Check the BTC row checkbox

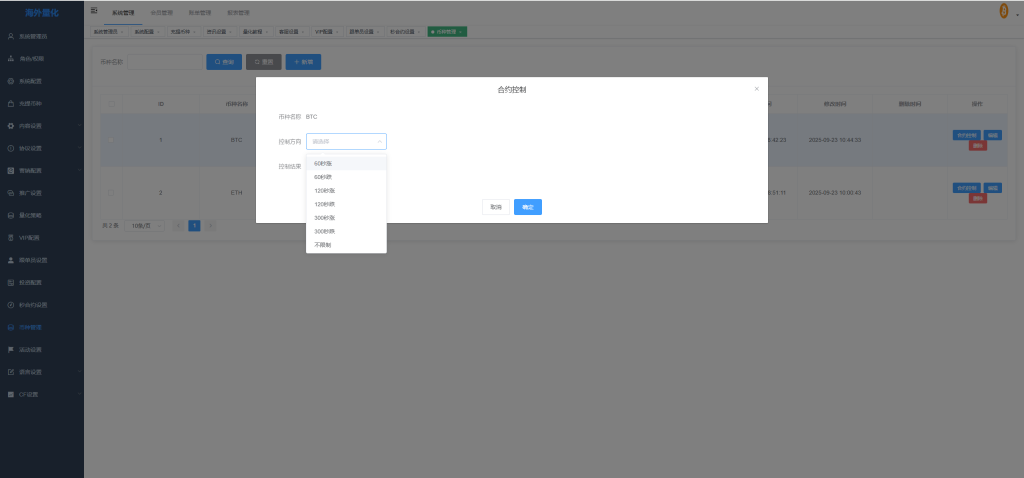pyautogui.click(x=111, y=140)
